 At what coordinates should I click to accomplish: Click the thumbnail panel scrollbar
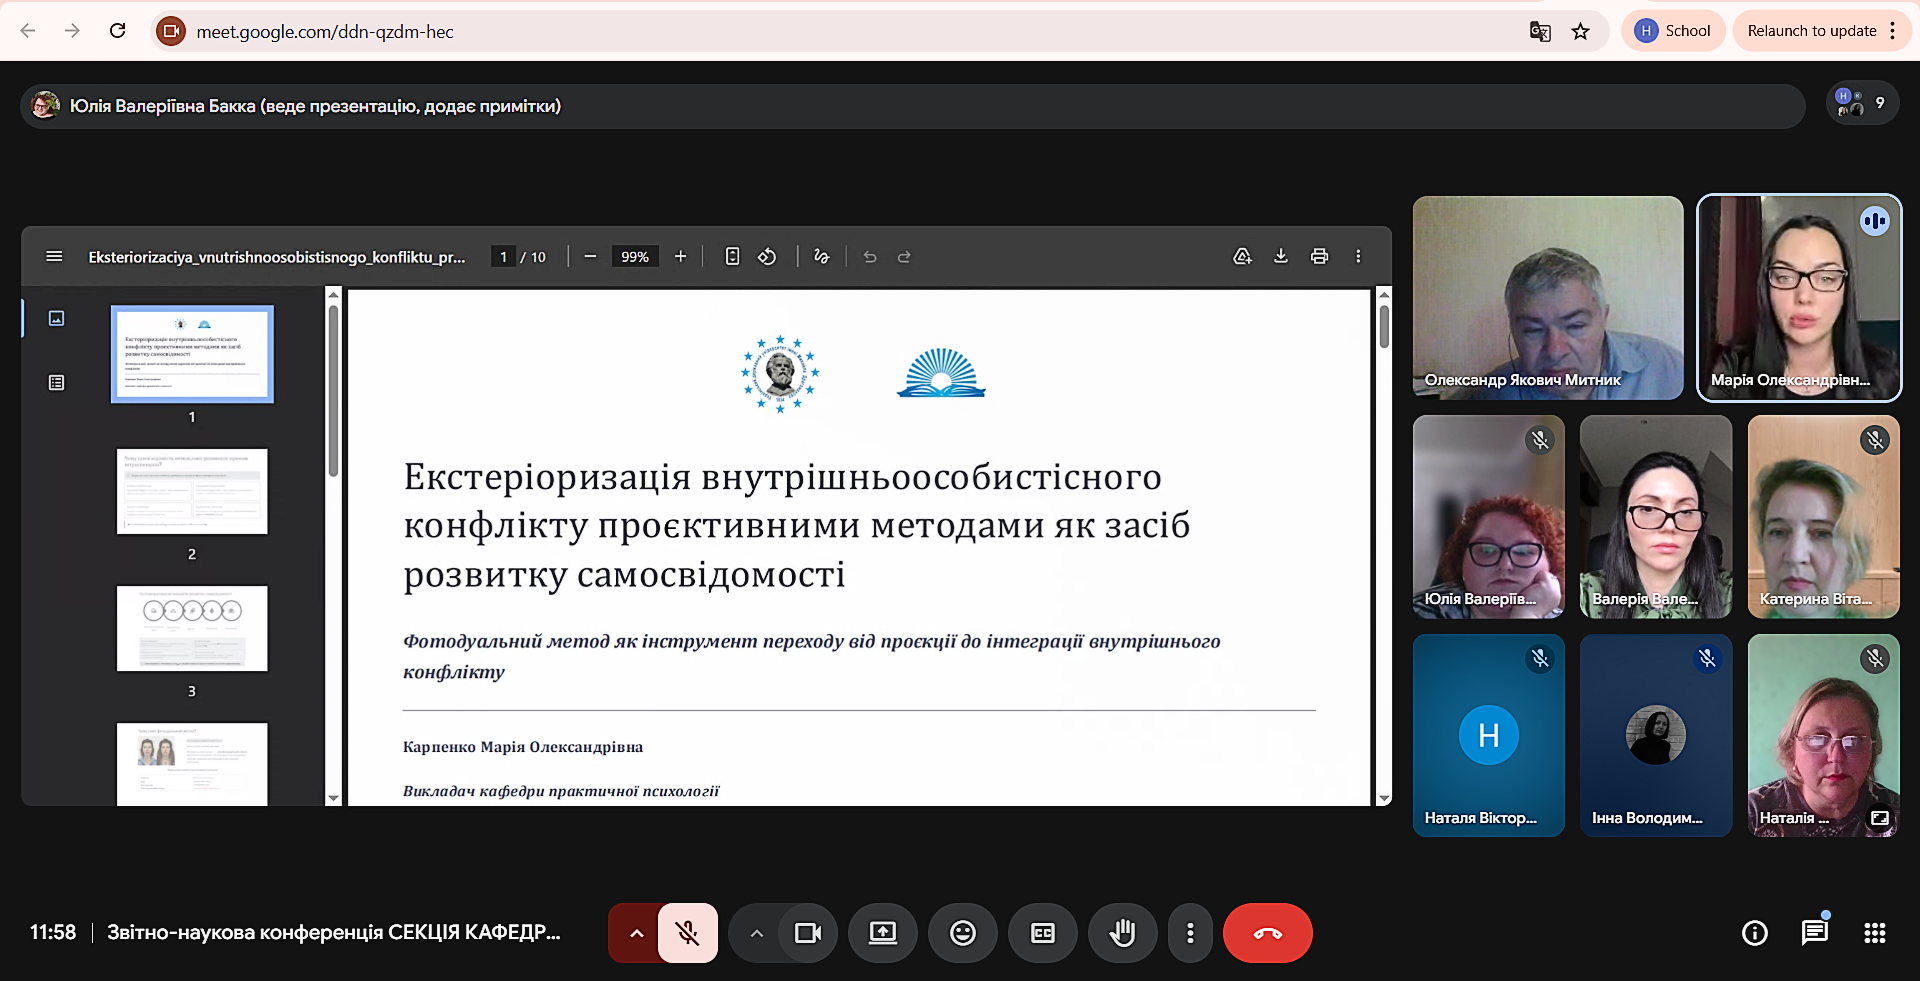point(333,390)
